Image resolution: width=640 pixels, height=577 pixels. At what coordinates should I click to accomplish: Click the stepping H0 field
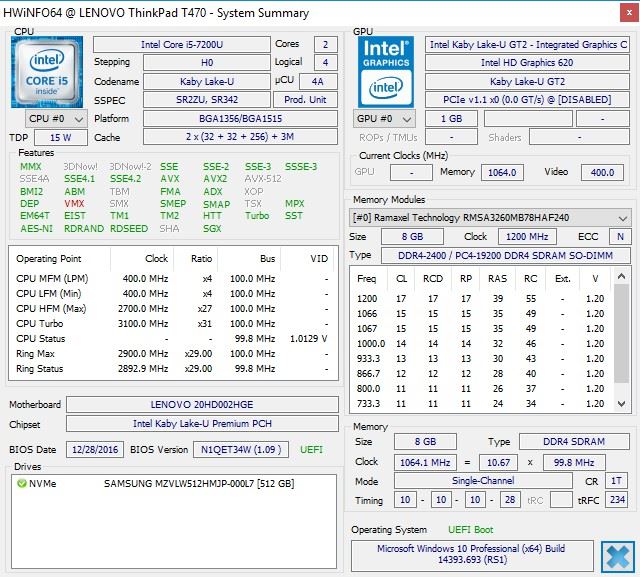(x=207, y=62)
